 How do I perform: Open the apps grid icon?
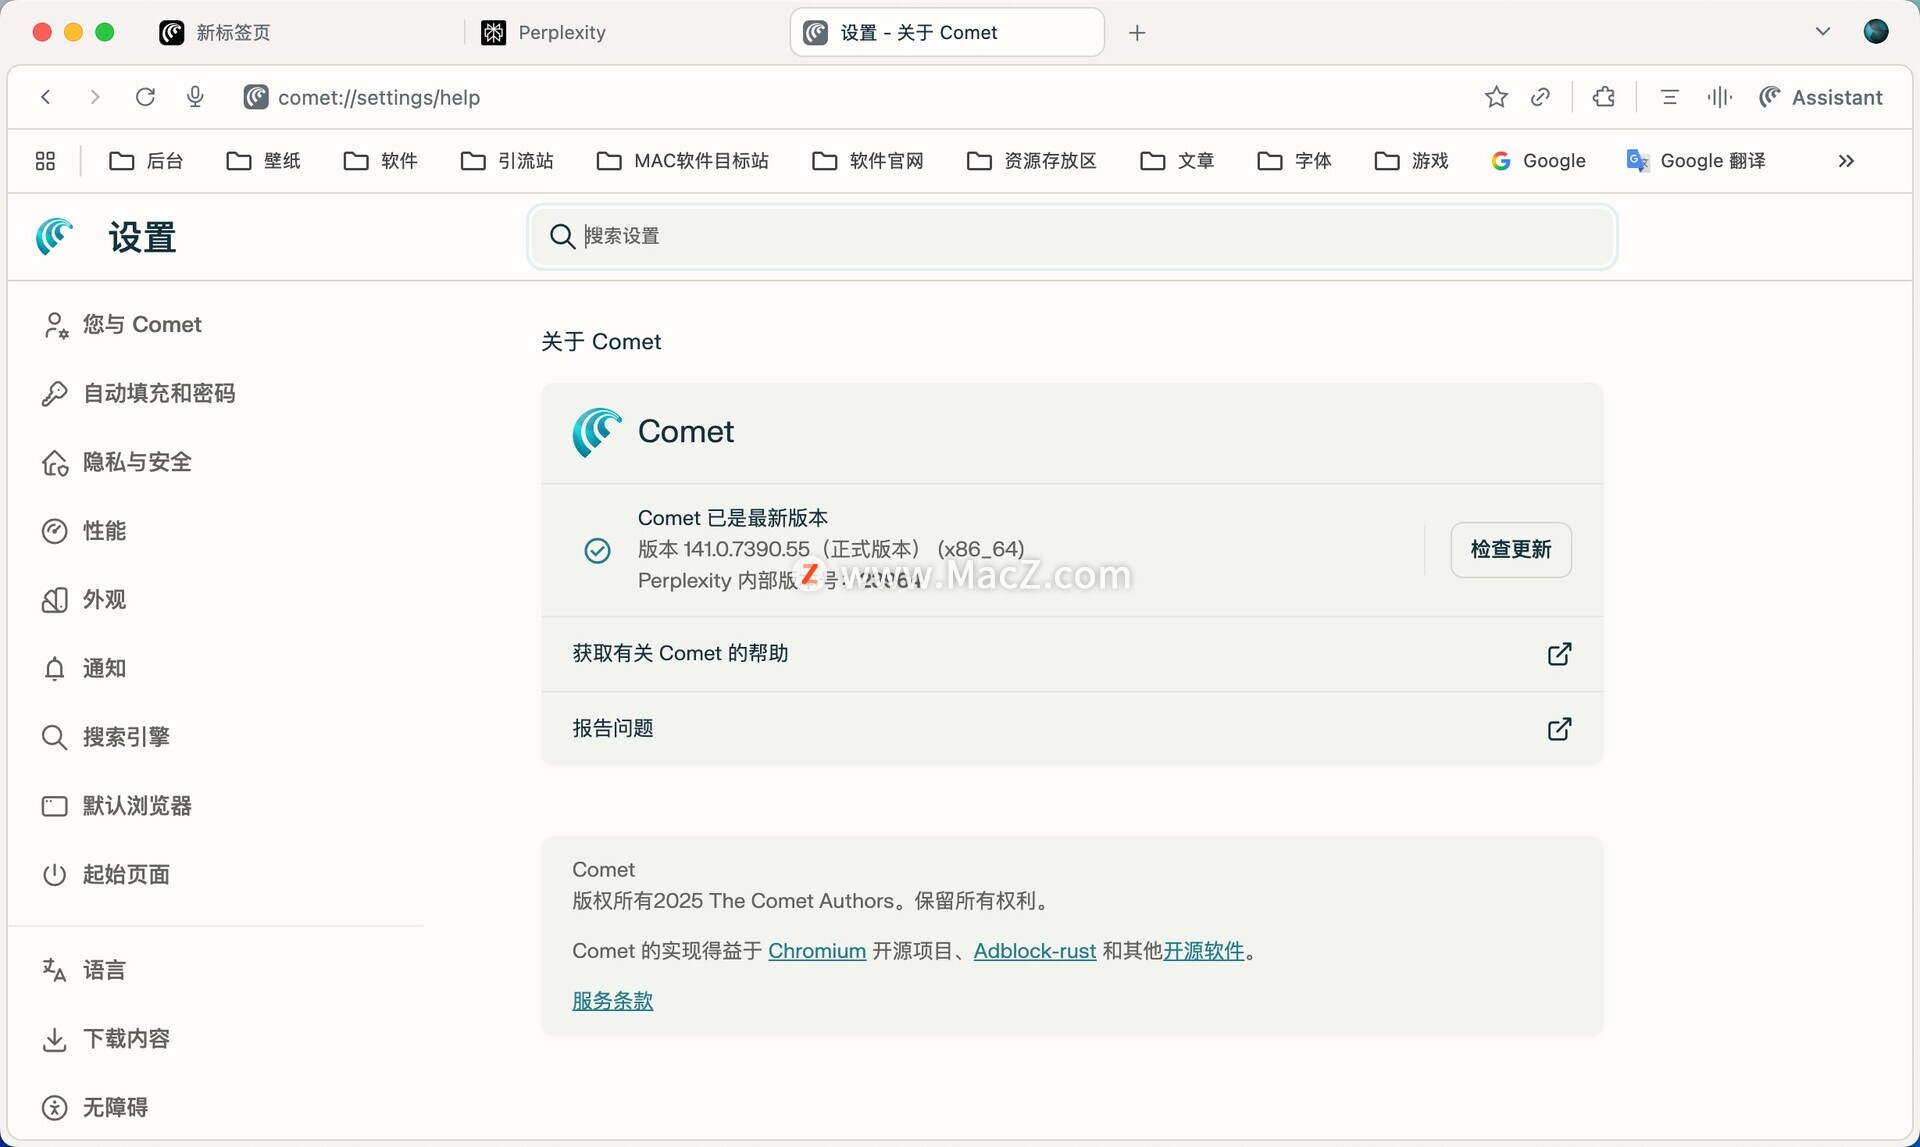point(45,161)
